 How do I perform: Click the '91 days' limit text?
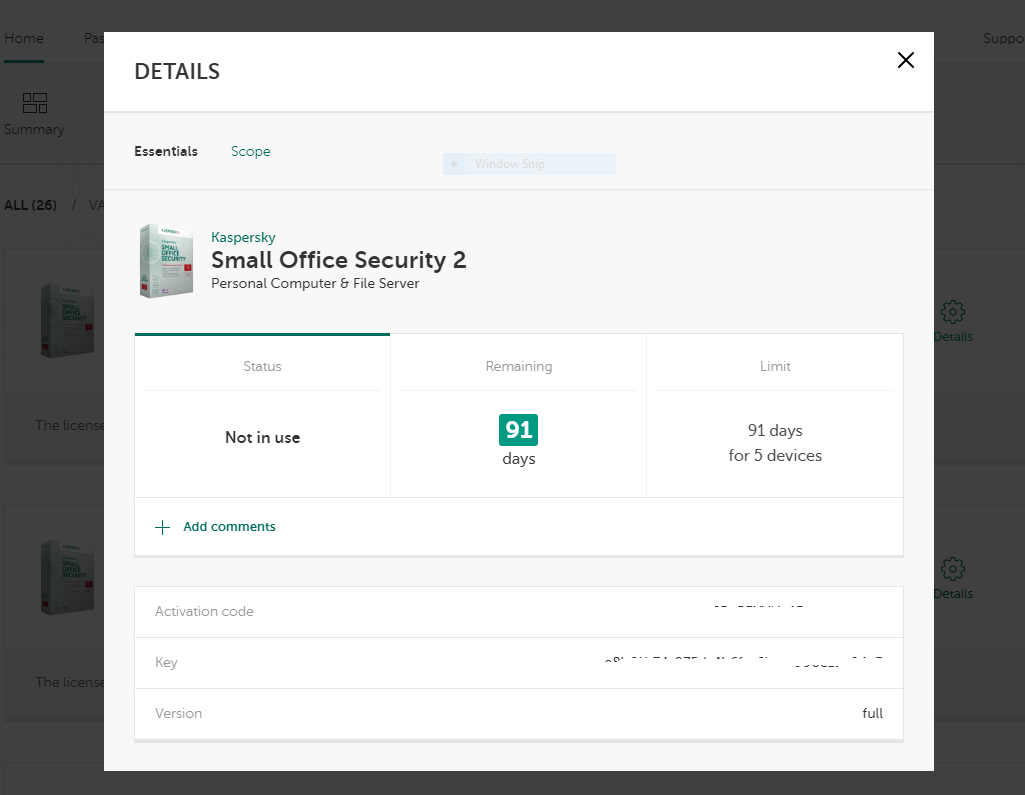pos(775,430)
